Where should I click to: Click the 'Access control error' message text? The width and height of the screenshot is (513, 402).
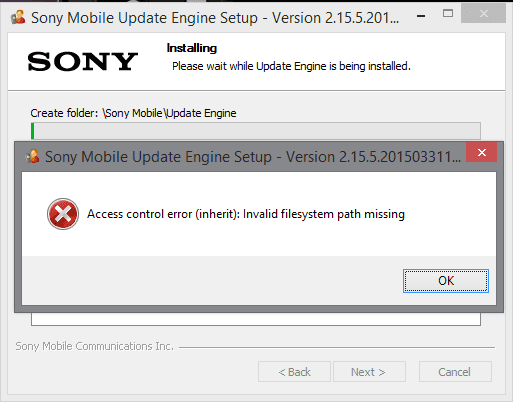click(x=246, y=214)
